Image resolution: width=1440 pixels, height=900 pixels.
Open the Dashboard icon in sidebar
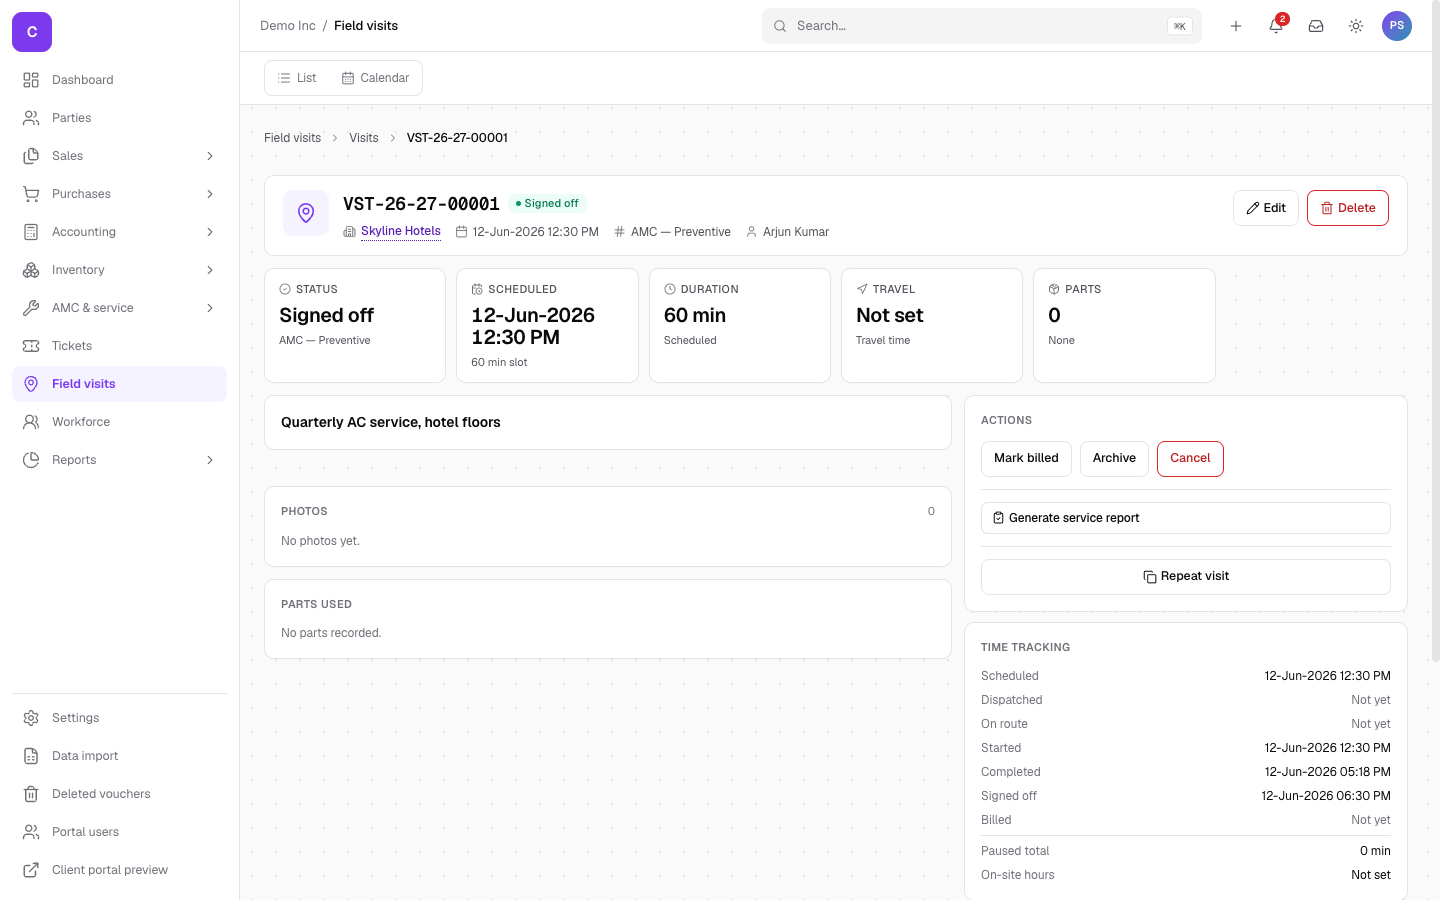tap(31, 80)
